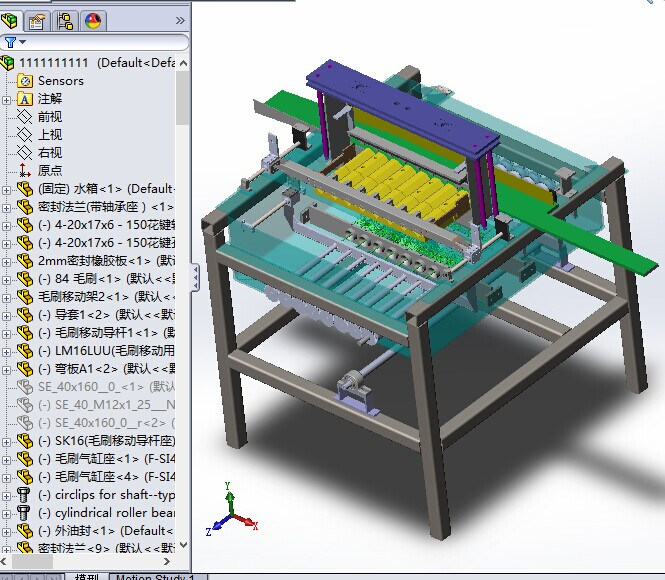The width and height of the screenshot is (665, 580).
Task: Switch to the PropertyManager tab
Action: [x=38, y=19]
